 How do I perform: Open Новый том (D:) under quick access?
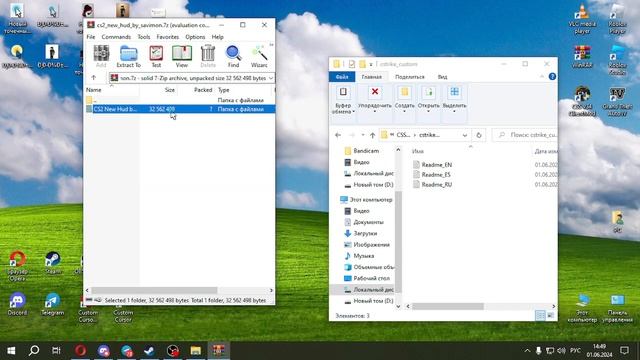tap(373, 185)
